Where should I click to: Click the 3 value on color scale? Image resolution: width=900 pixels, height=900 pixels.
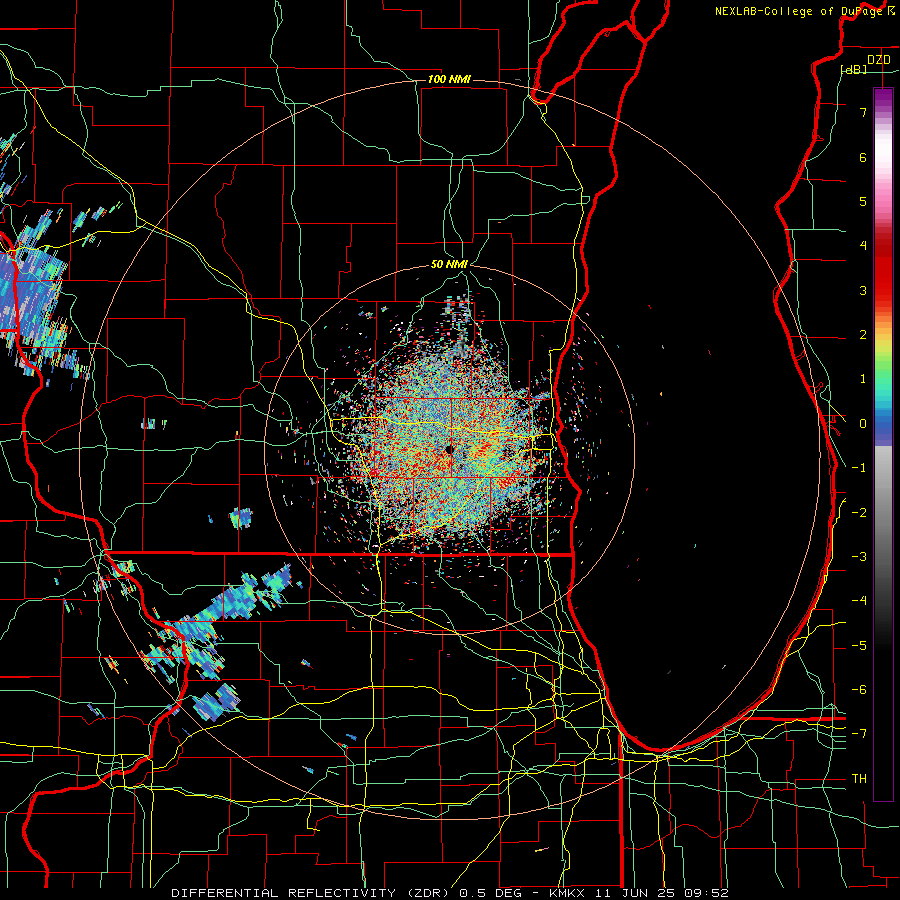(x=863, y=290)
